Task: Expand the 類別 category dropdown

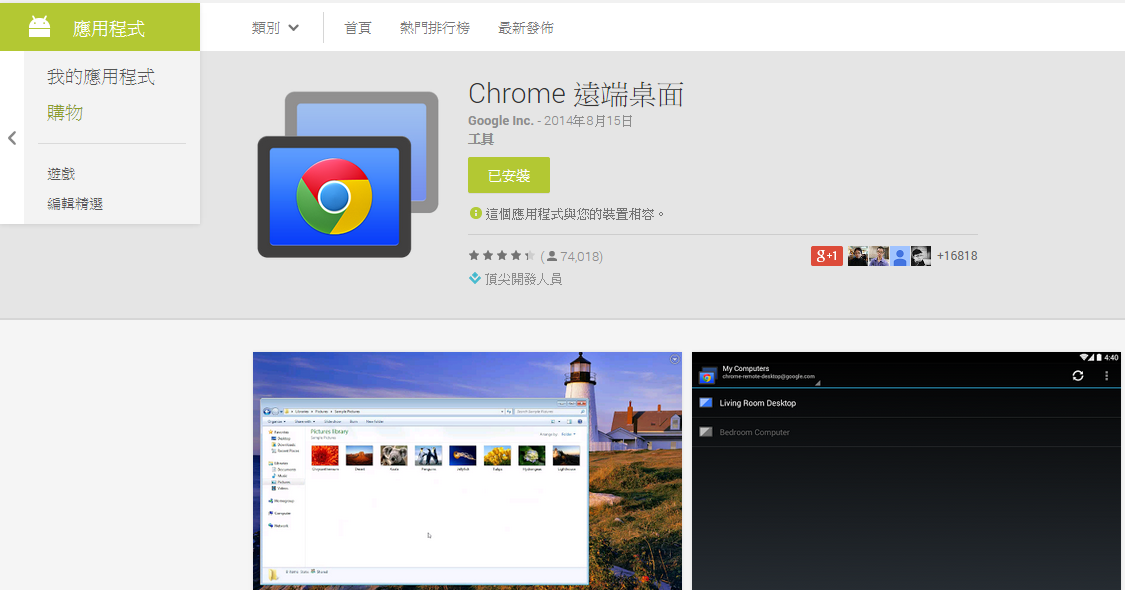Action: click(275, 28)
